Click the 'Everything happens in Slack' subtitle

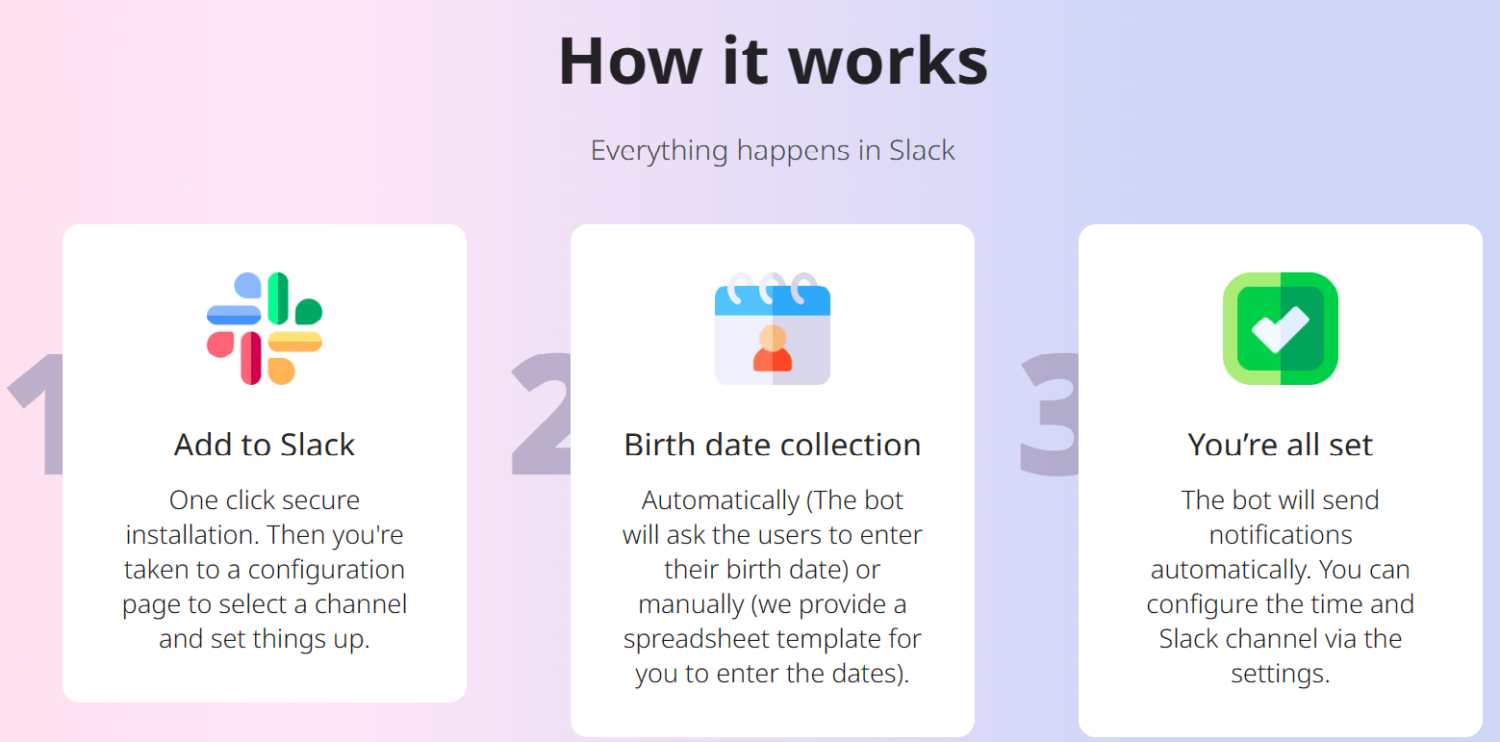pyautogui.click(x=773, y=151)
